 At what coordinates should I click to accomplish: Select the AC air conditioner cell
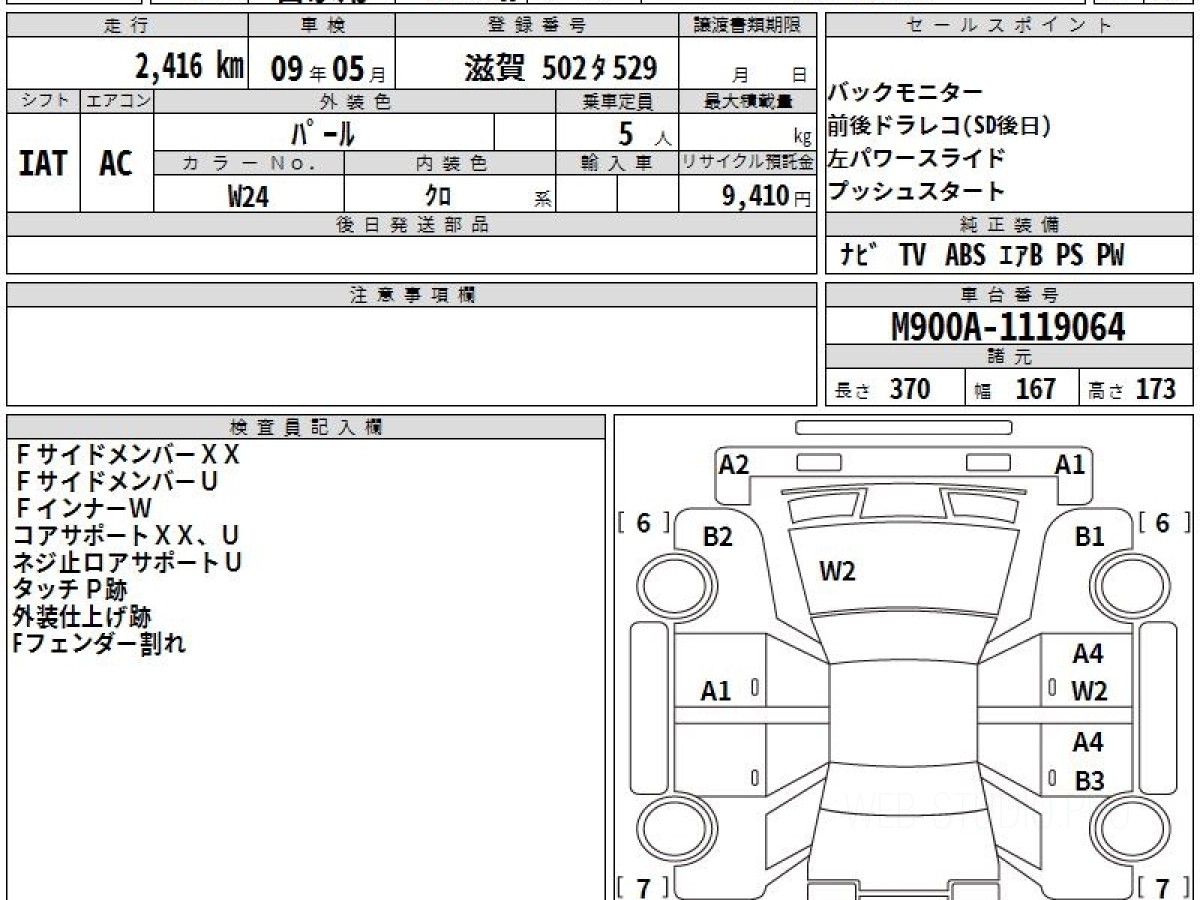[116, 164]
